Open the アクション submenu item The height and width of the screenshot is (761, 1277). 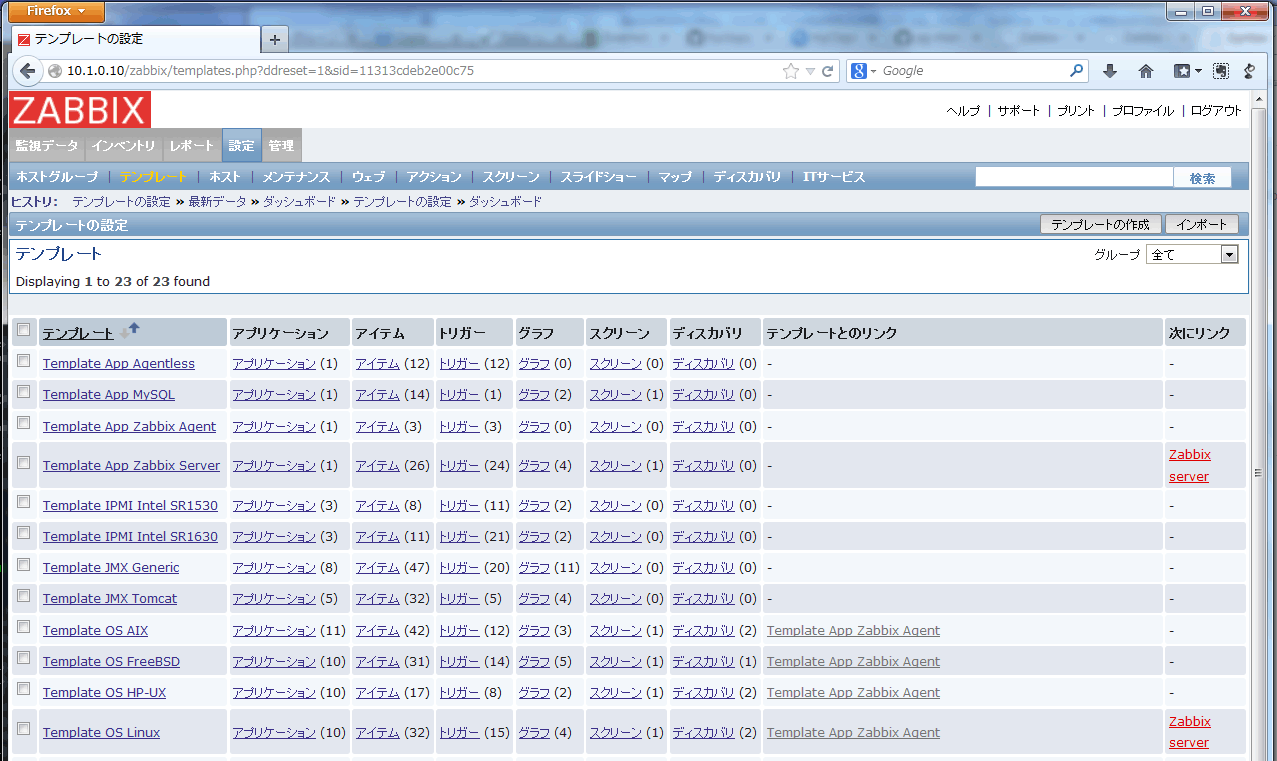(x=434, y=177)
